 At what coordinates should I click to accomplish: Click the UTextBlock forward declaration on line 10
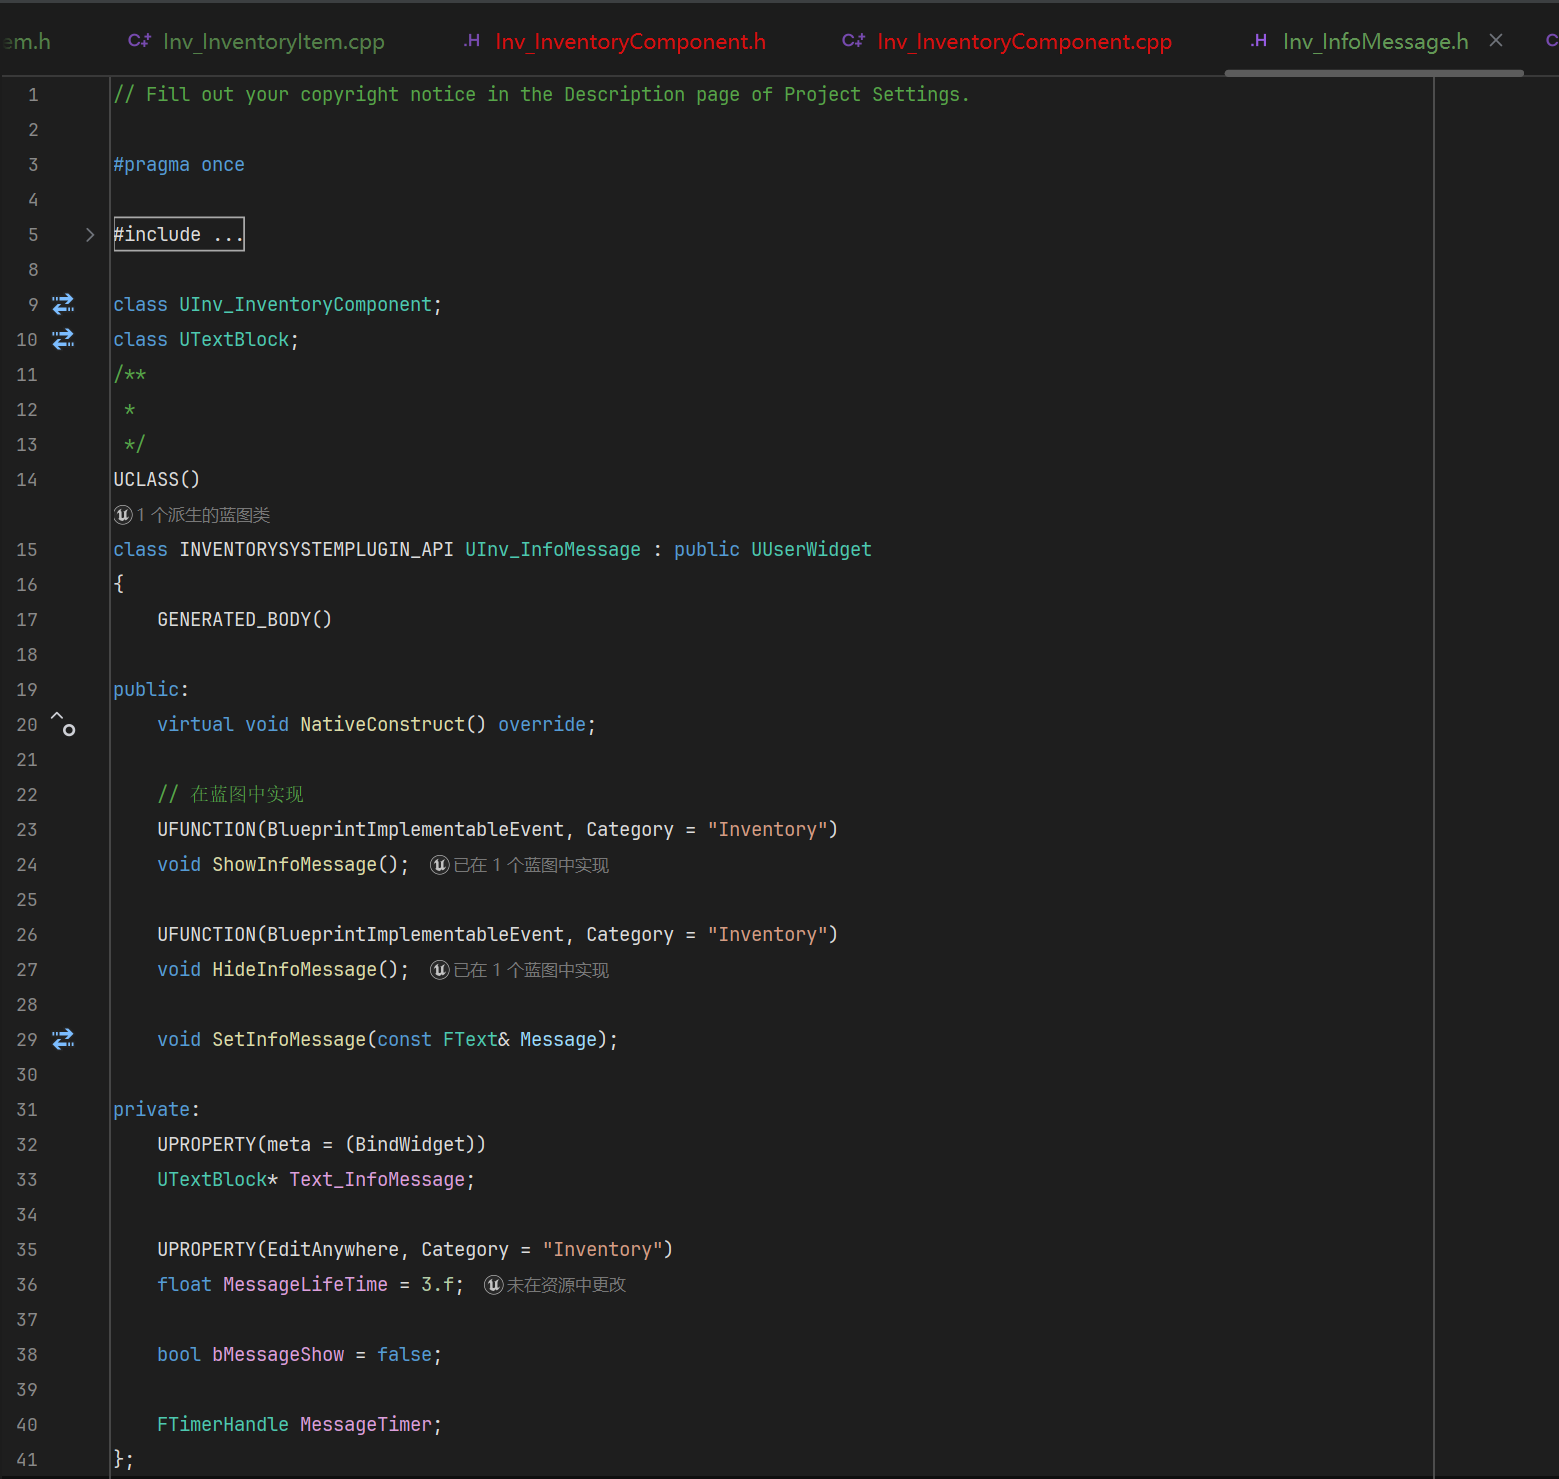pos(234,339)
